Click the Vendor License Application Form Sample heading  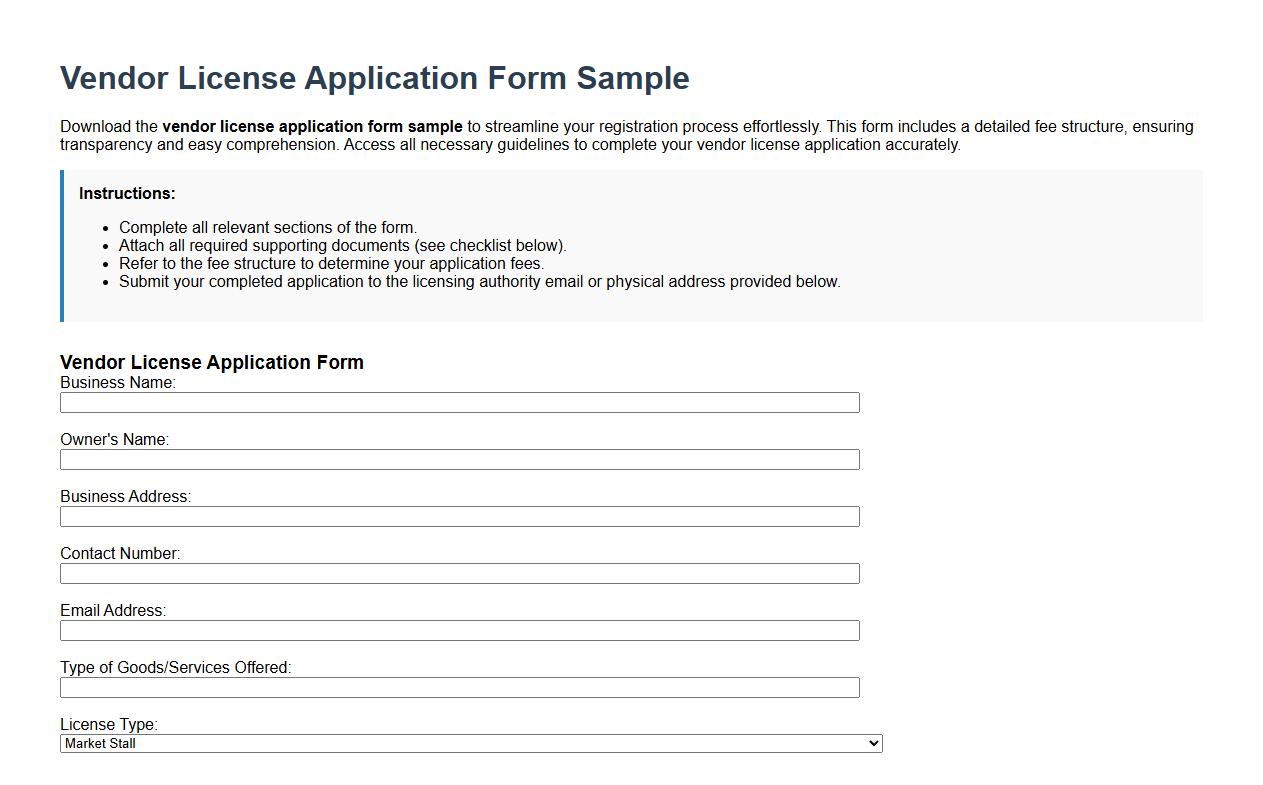[375, 78]
